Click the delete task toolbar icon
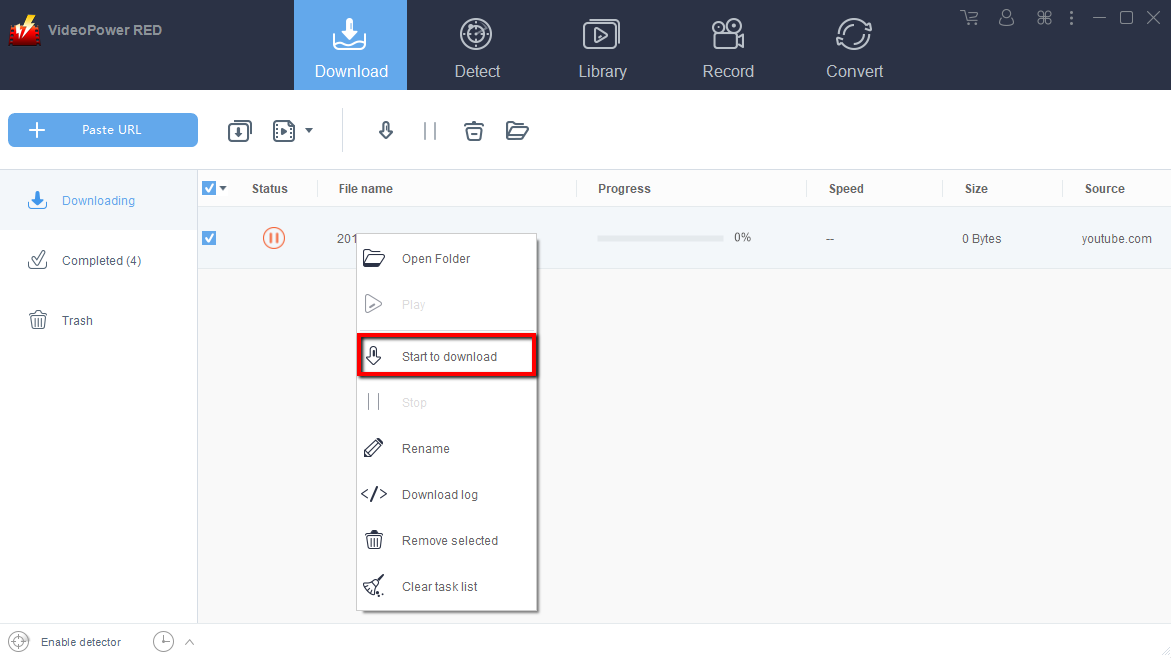The image size is (1171, 658). pyautogui.click(x=474, y=130)
